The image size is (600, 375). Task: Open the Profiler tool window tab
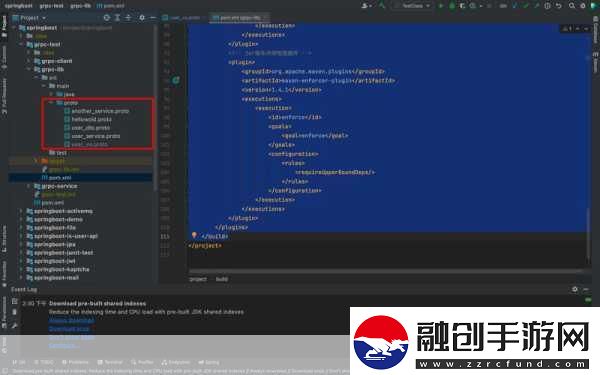(142, 362)
